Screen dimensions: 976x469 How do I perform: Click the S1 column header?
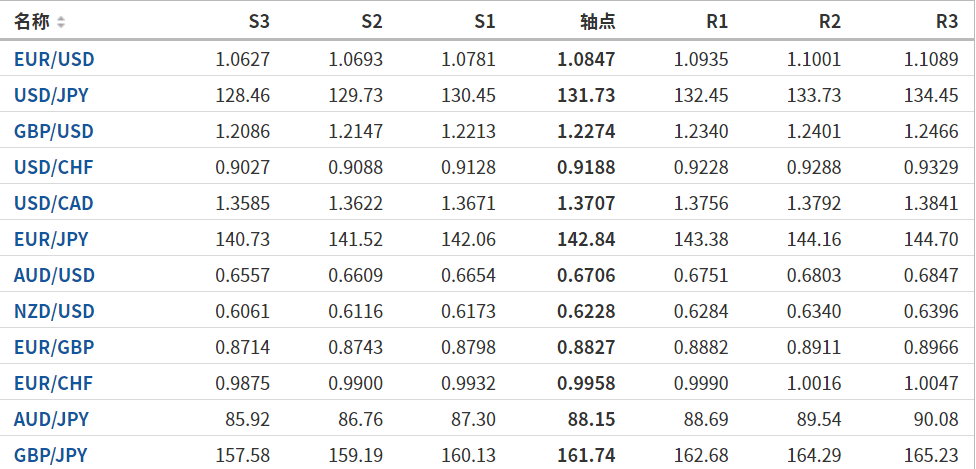point(484,21)
